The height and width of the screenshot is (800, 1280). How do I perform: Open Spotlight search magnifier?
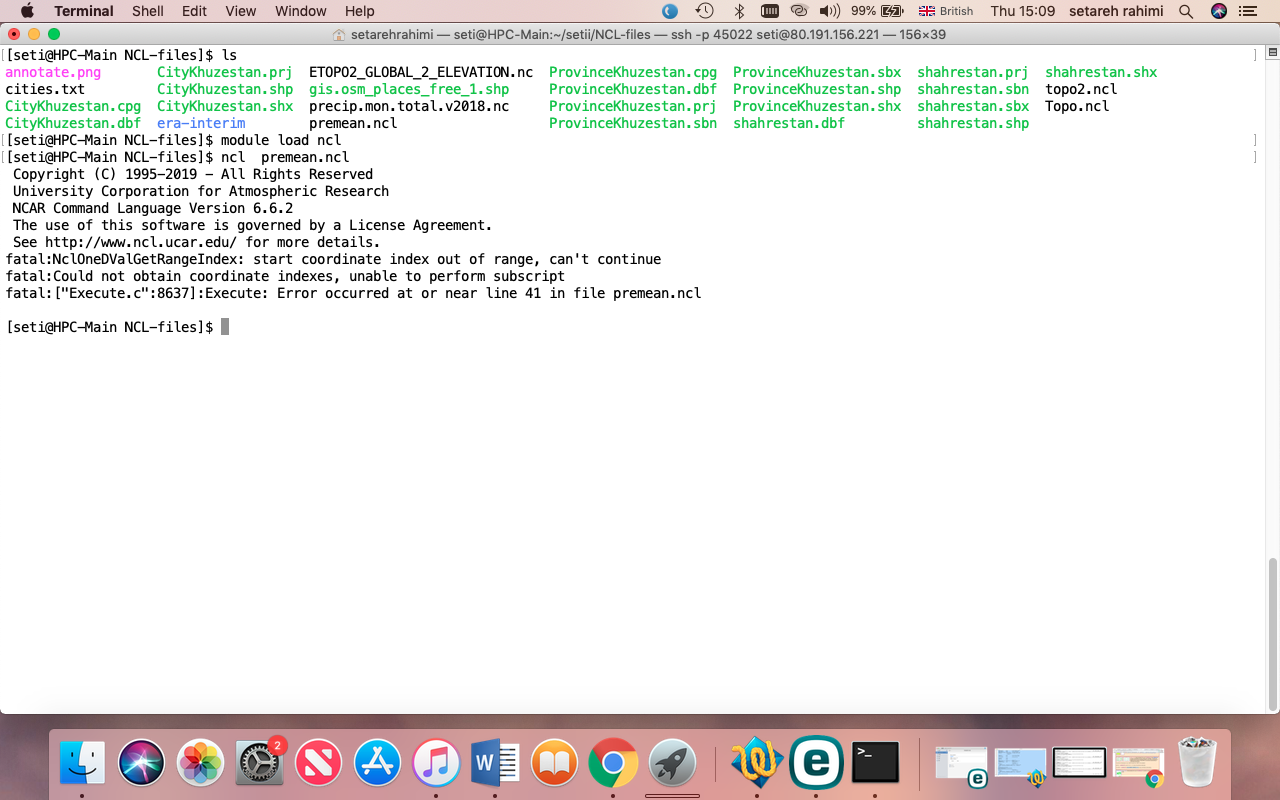coord(1186,11)
